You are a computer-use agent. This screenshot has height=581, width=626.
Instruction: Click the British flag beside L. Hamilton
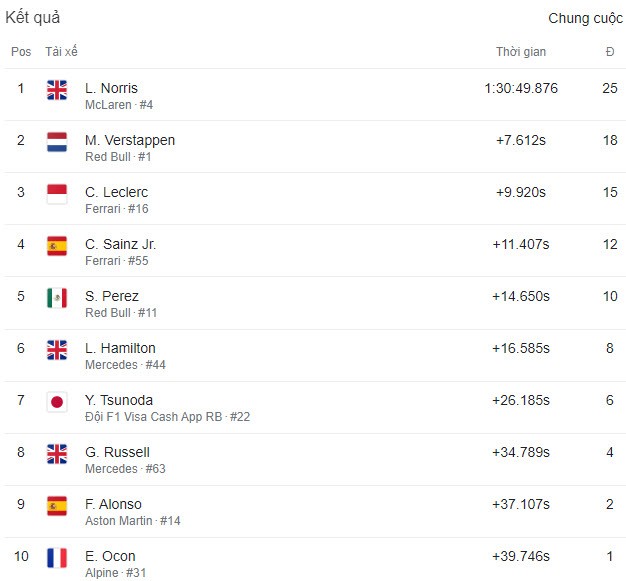click(57, 350)
